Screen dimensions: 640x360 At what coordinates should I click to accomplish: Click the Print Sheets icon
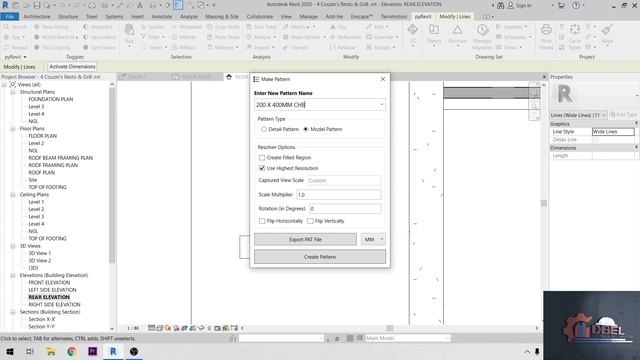[x=546, y=31]
